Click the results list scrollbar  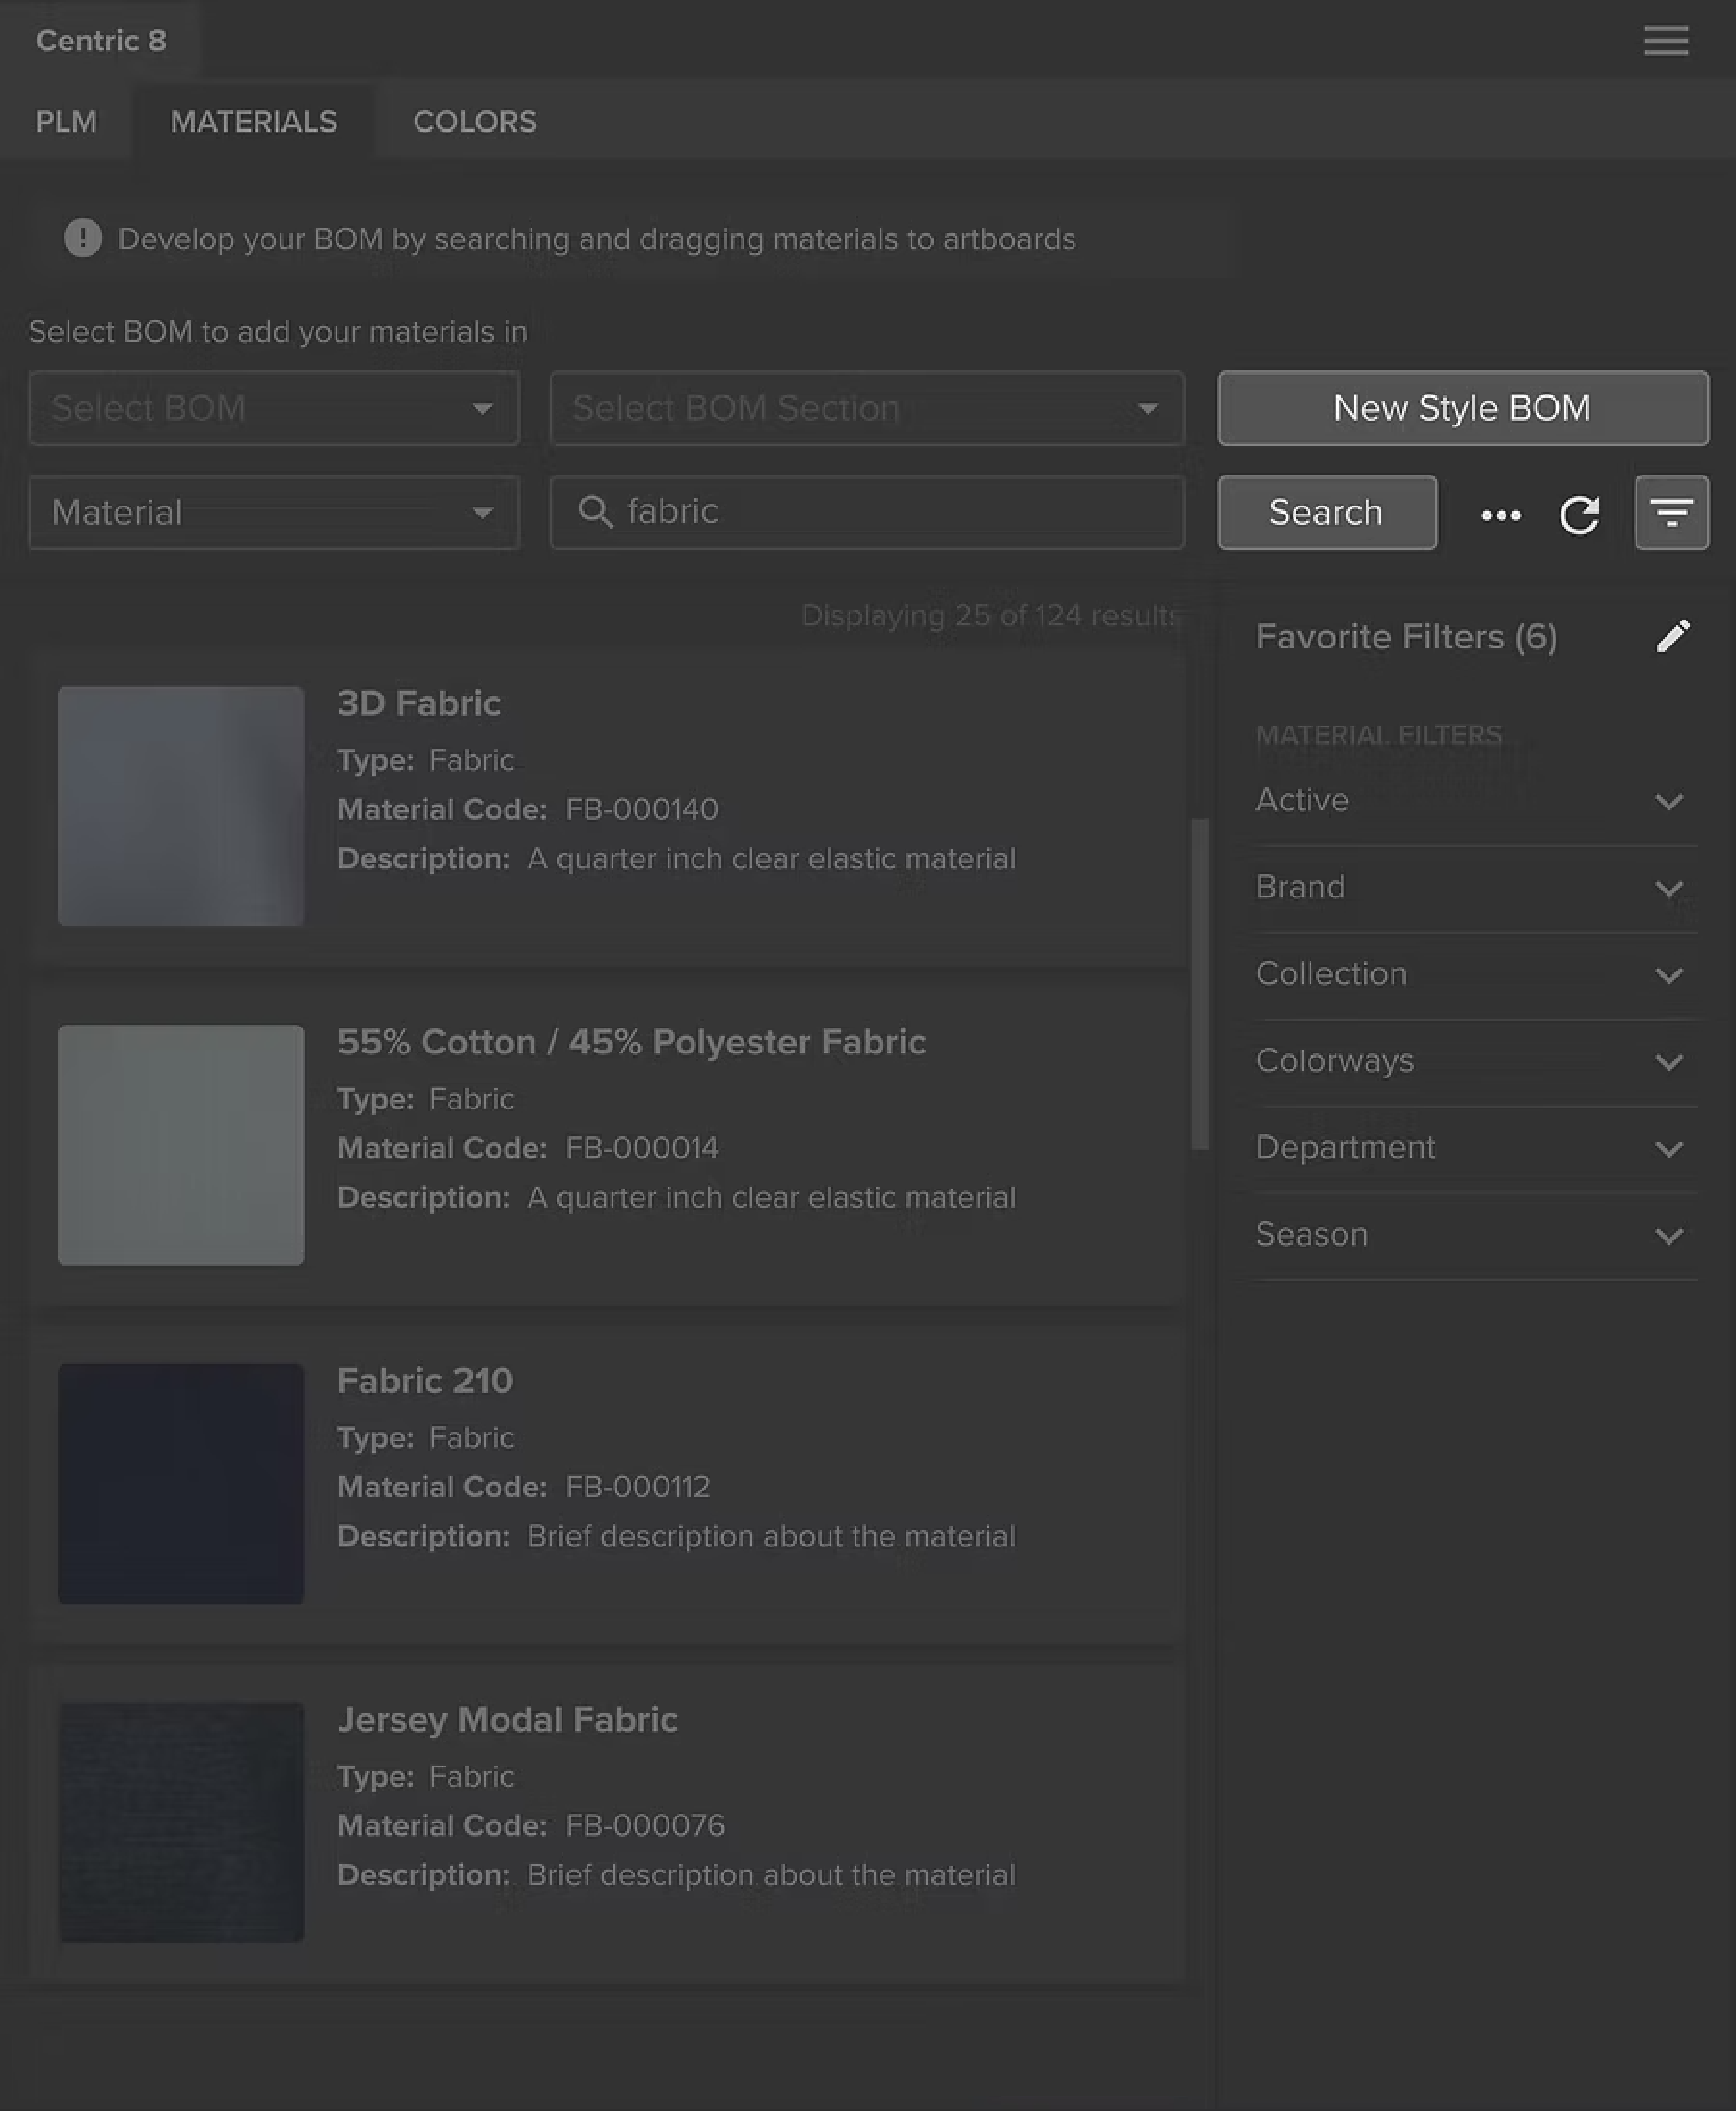coord(1200,984)
